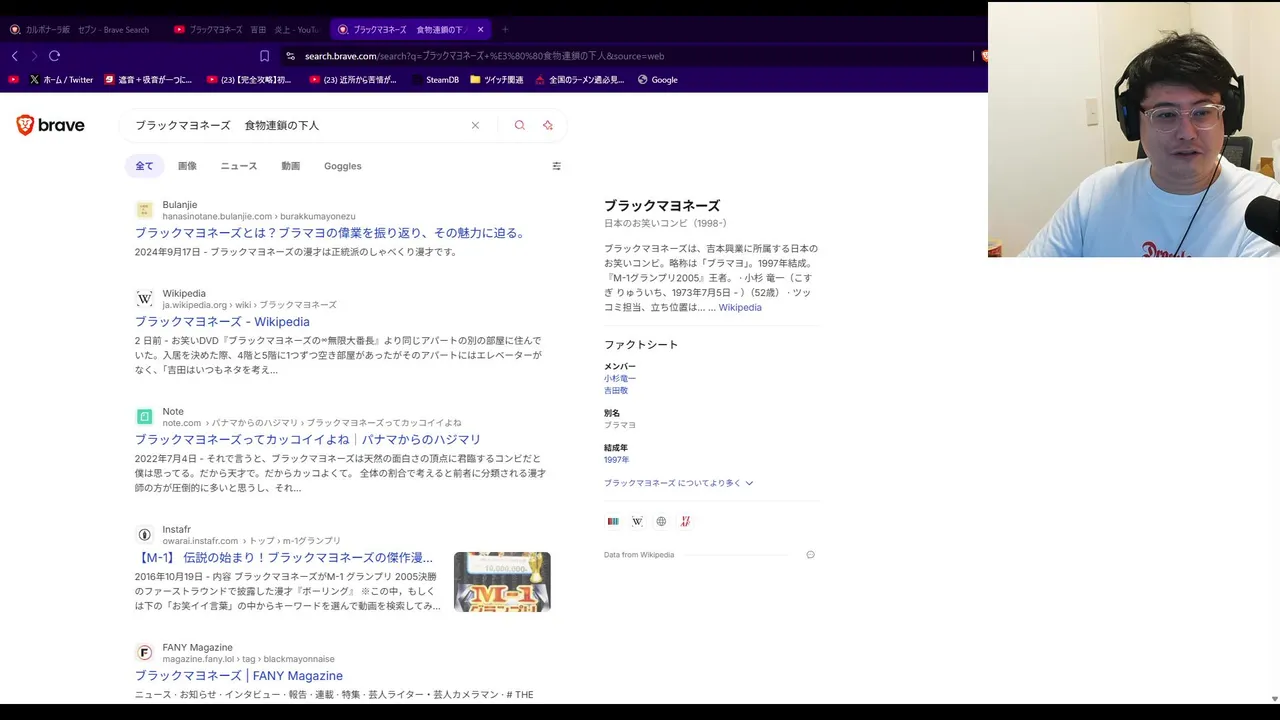Bookmark this page icon in address bar
Screen dimensions: 1280x720
pyautogui.click(x=264, y=56)
